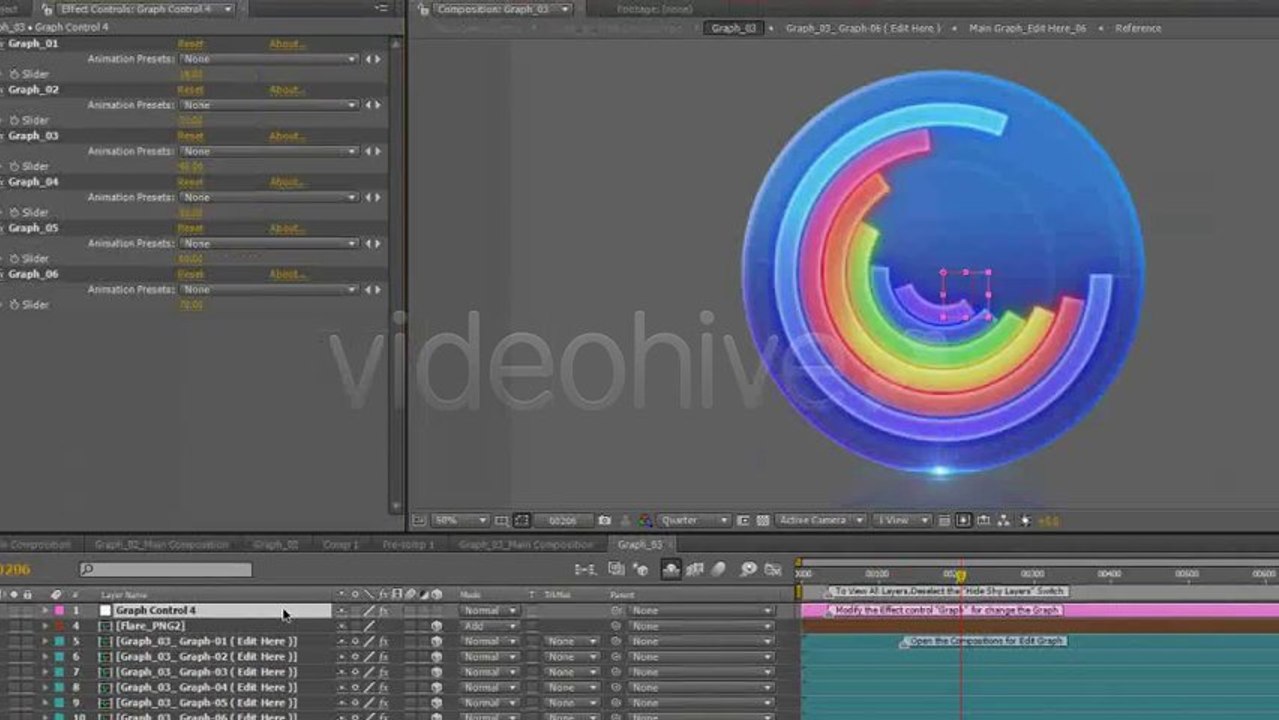Enable the motion blur icon in timeline
1279x720 pixels.
718,569
